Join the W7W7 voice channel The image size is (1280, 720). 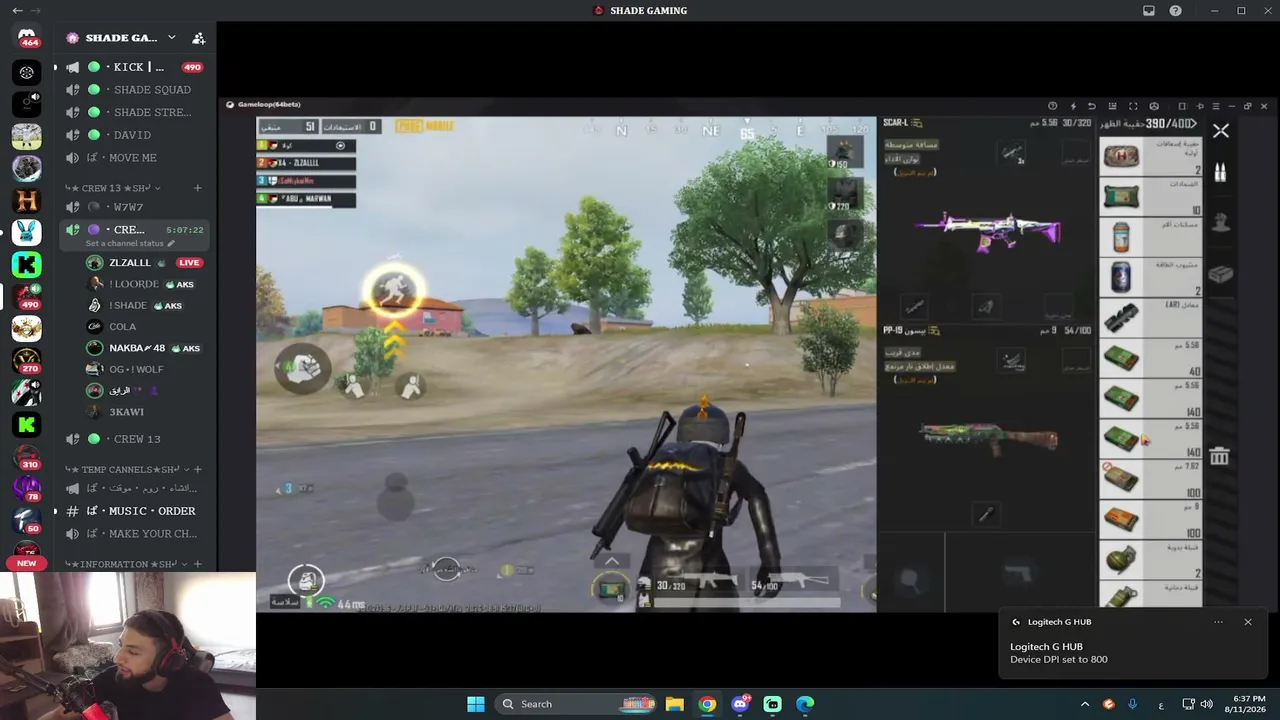click(135, 207)
